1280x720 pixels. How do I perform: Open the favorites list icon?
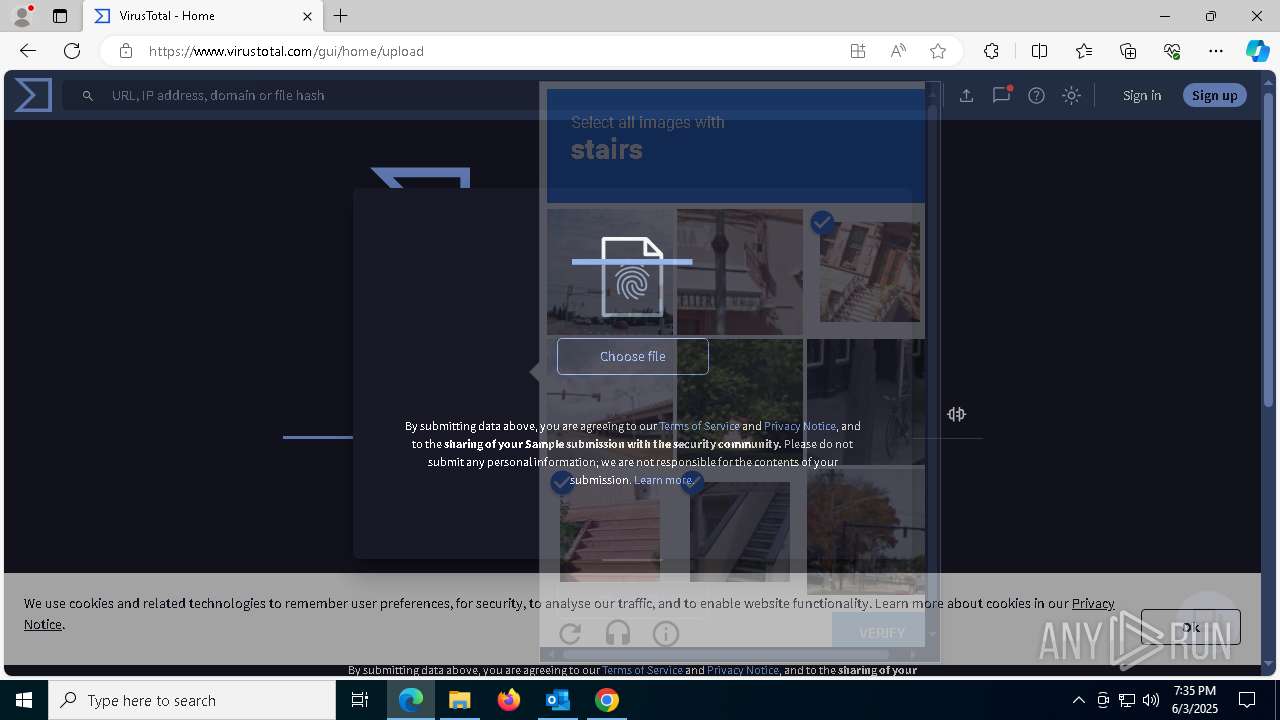click(x=1084, y=51)
